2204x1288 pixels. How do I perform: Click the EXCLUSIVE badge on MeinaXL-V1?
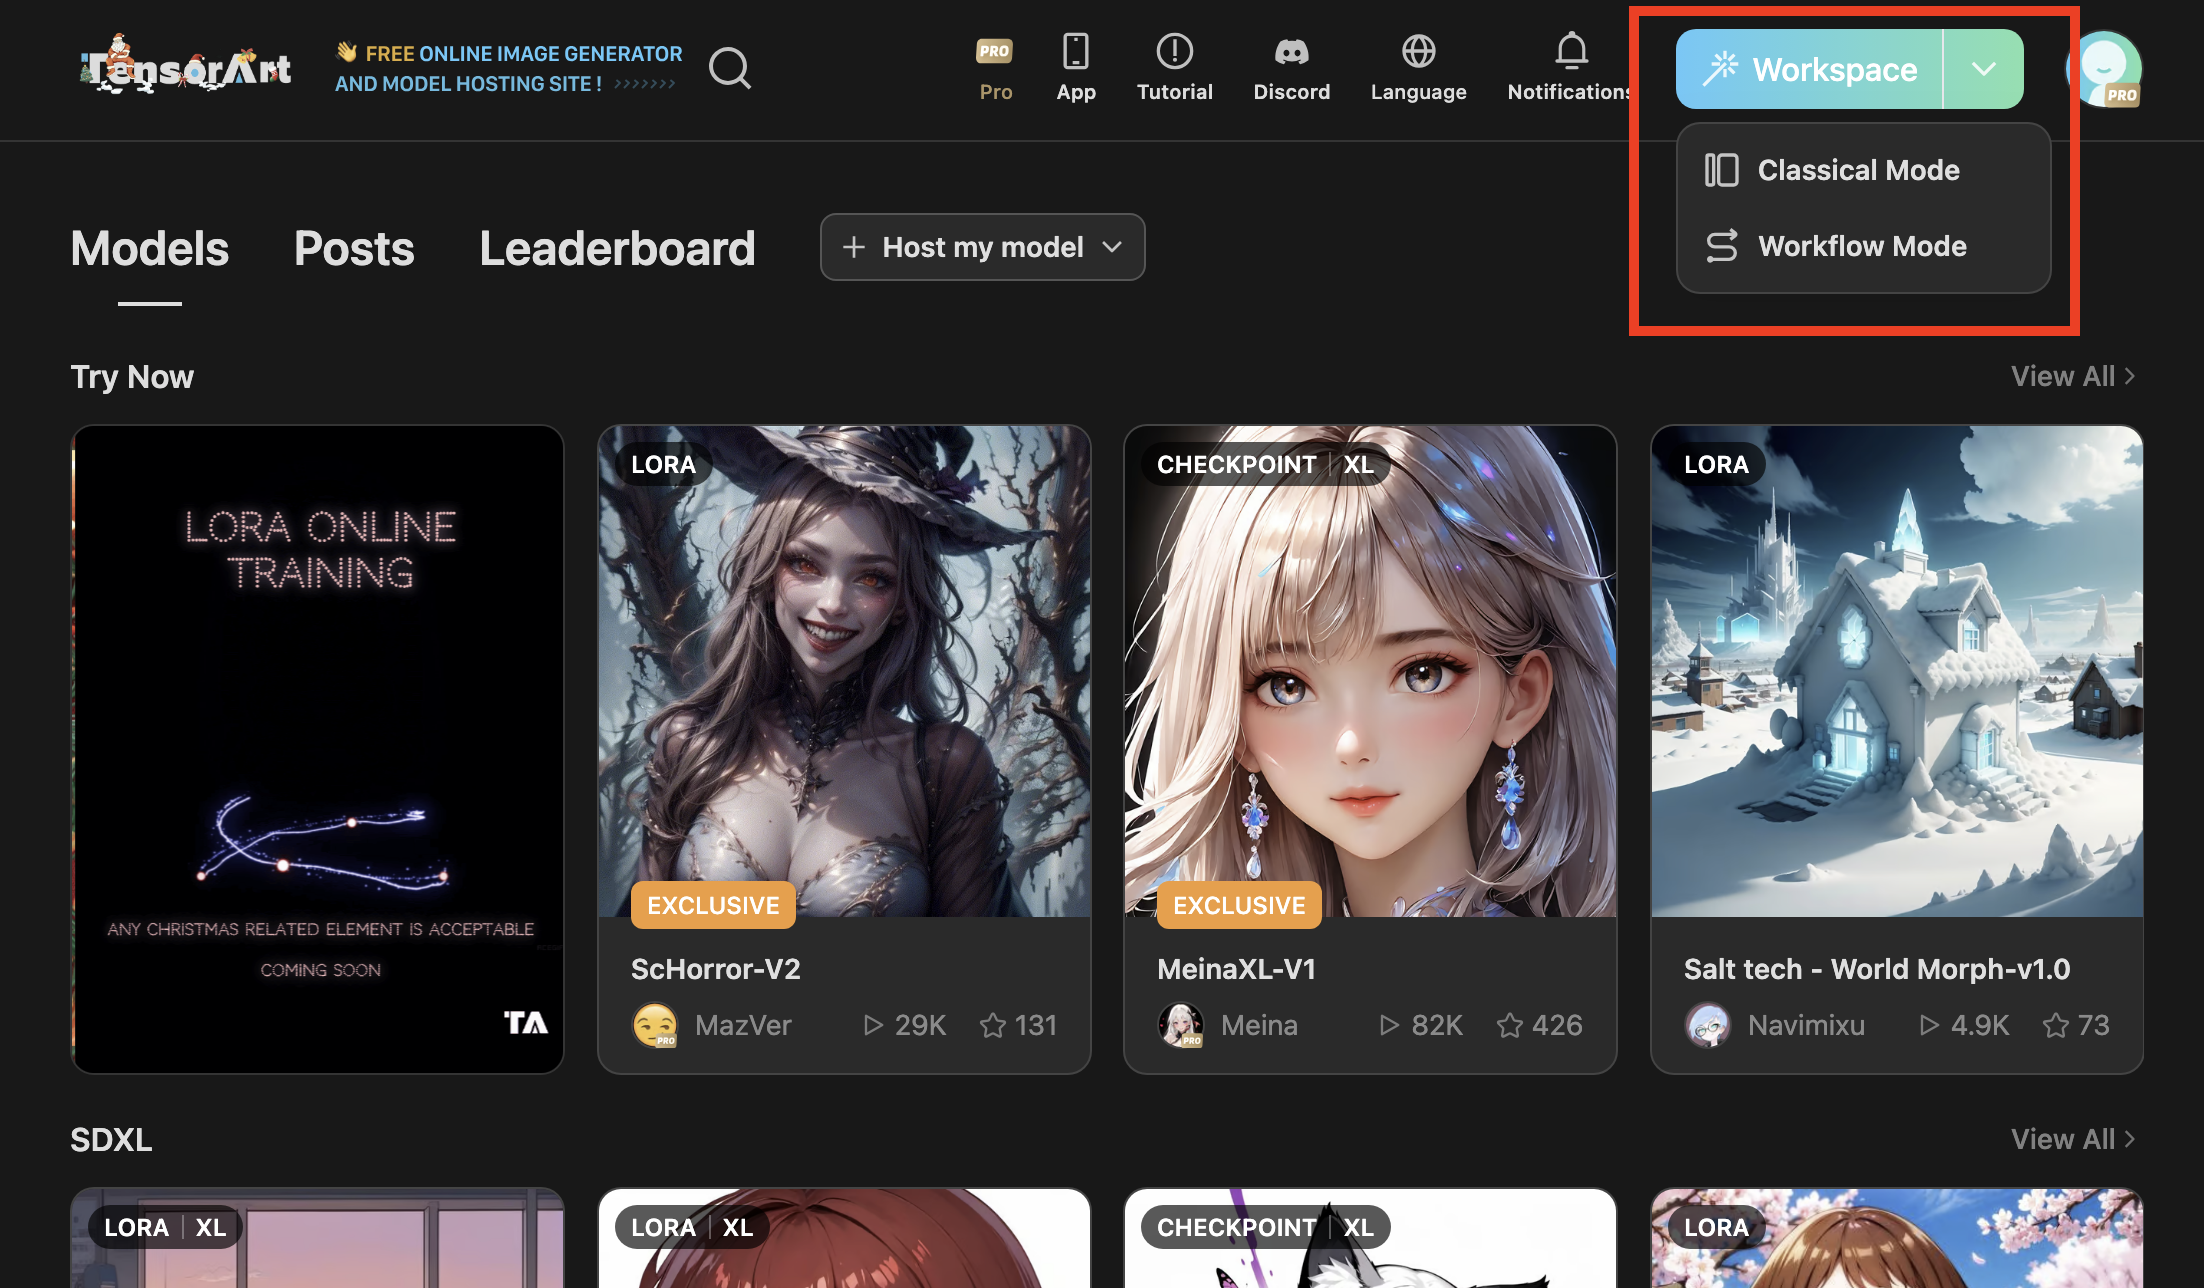[x=1239, y=905]
